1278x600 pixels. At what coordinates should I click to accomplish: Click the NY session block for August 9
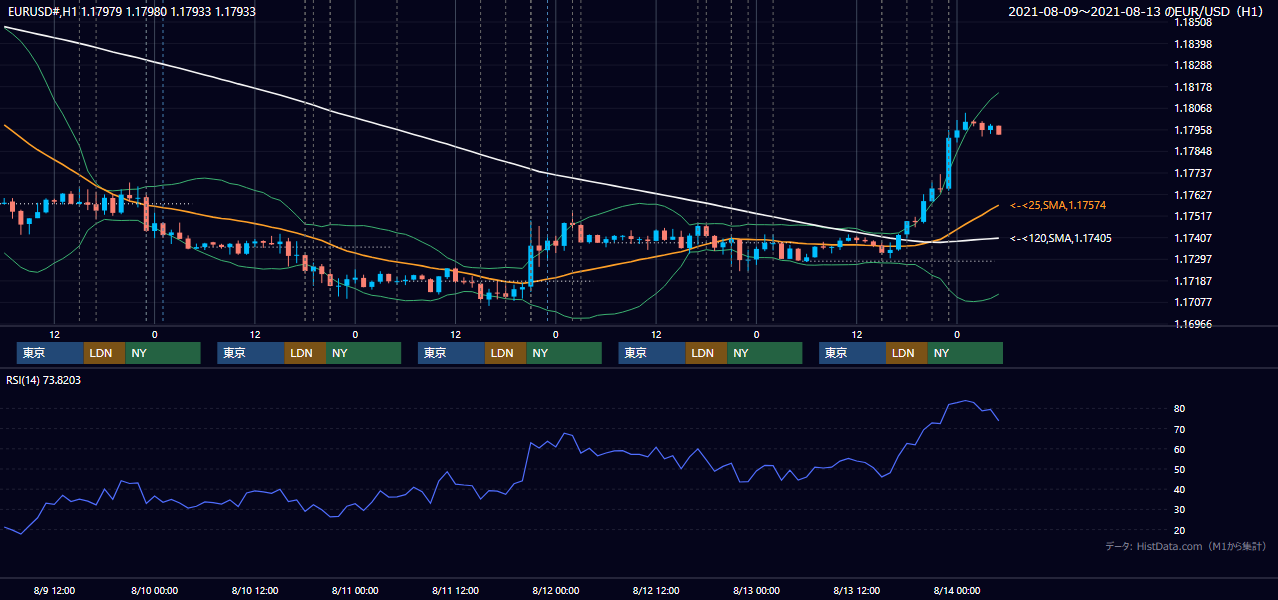point(163,353)
